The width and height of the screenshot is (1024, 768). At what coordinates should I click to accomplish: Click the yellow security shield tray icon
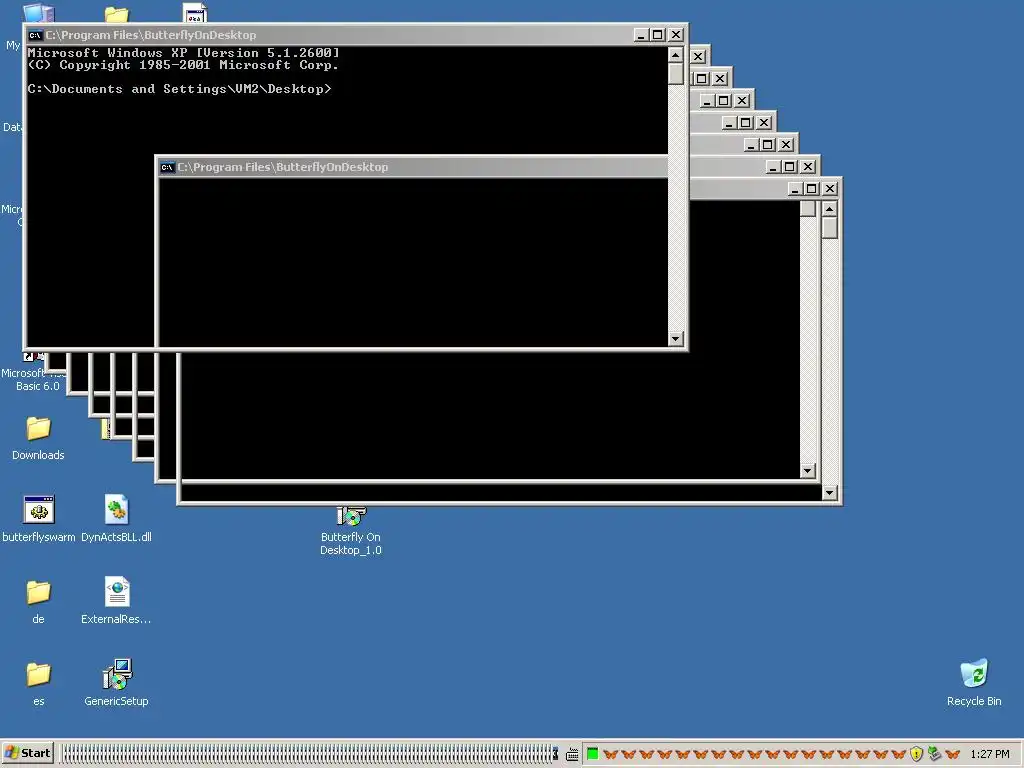click(x=916, y=754)
